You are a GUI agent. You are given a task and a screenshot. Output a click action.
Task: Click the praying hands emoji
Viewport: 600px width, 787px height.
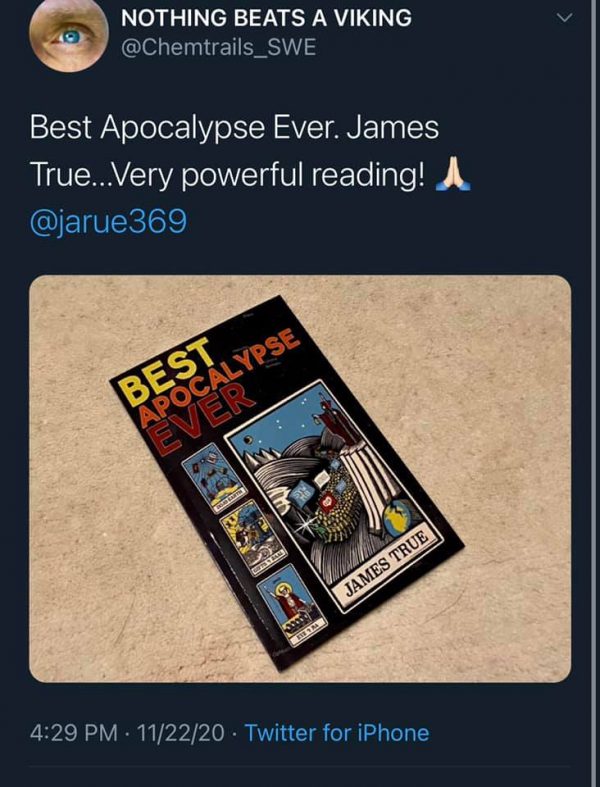click(453, 174)
